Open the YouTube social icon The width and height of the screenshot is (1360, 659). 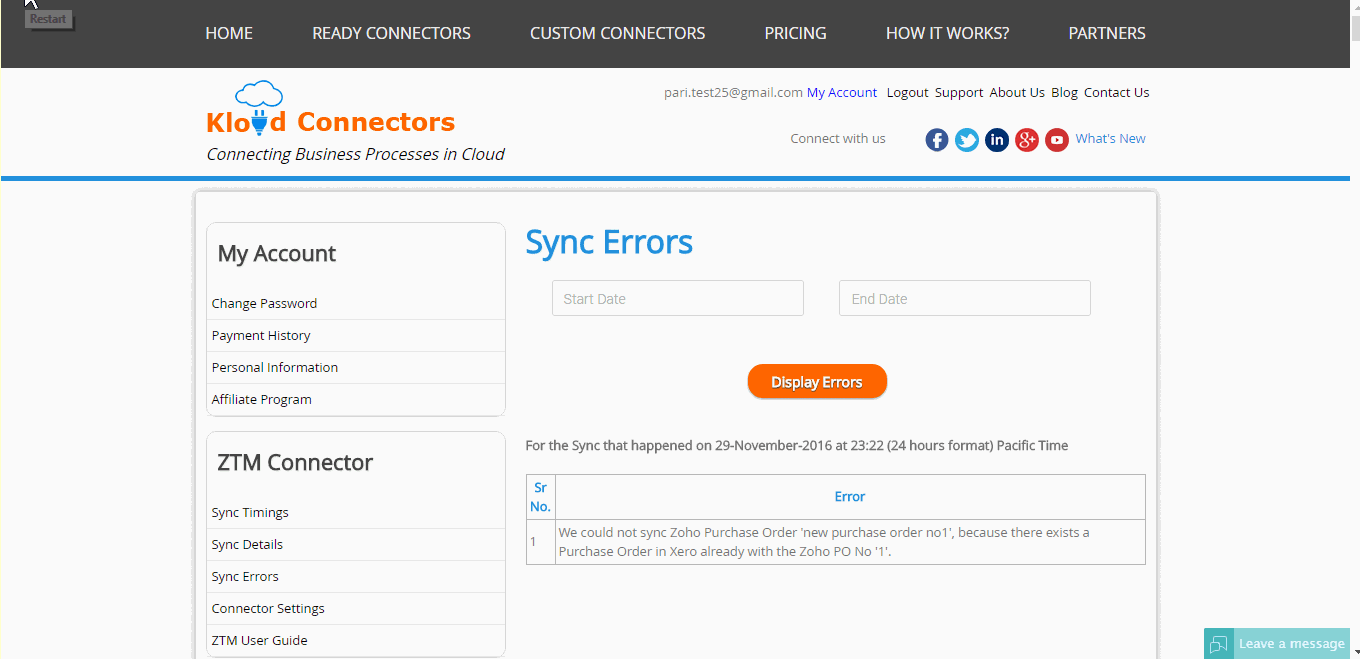(1057, 140)
